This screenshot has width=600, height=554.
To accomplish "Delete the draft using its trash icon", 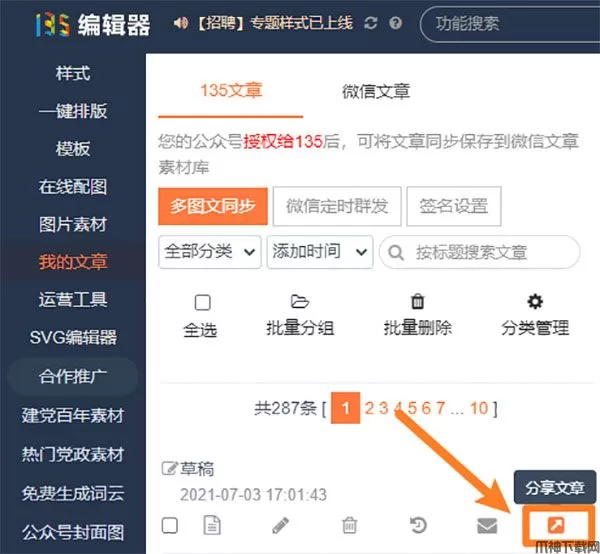I will (349, 525).
